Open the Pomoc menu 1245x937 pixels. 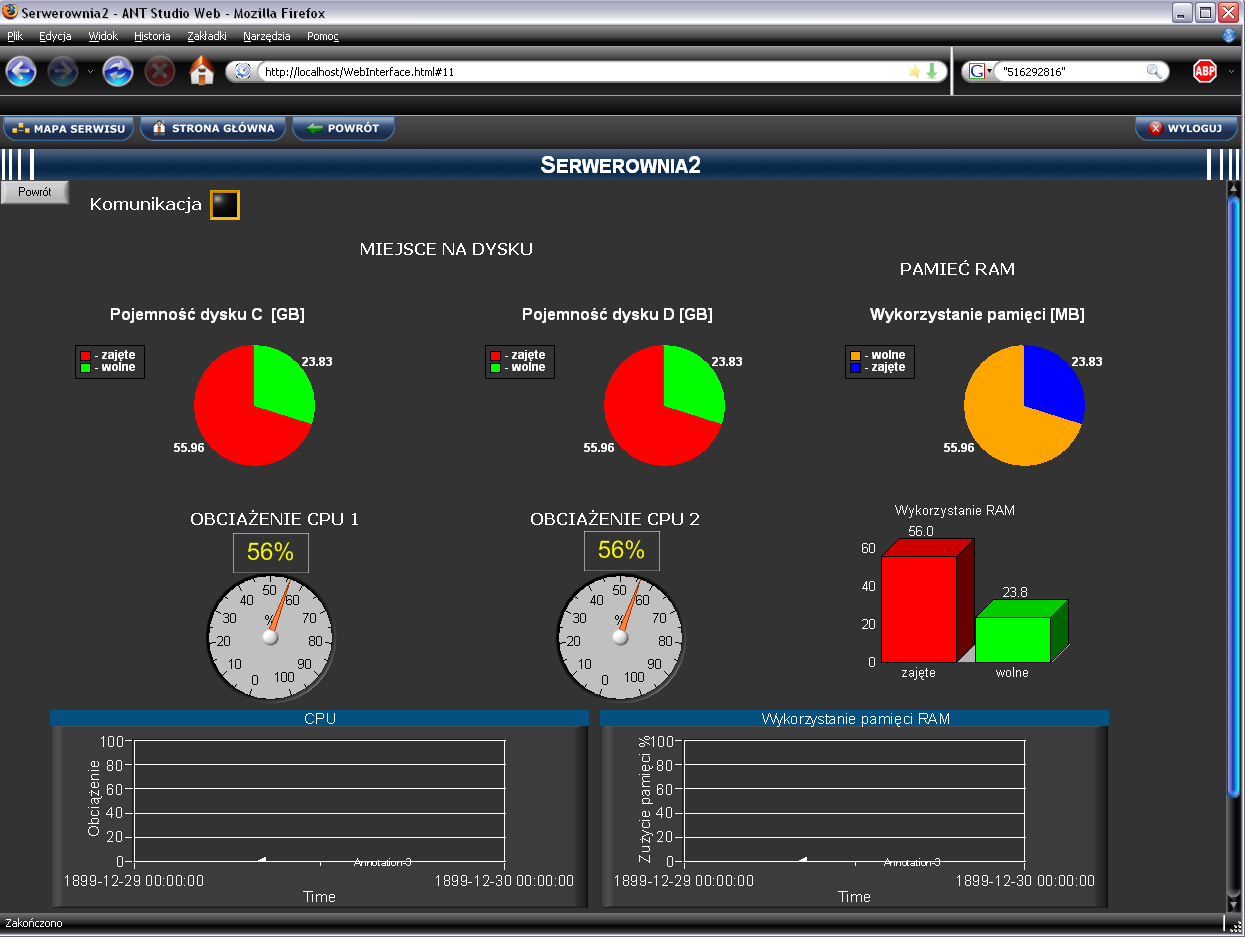point(323,36)
